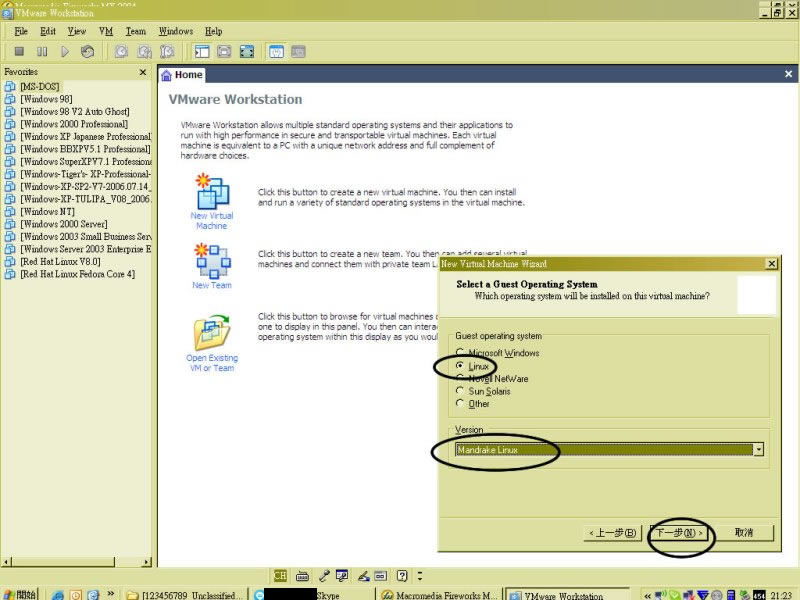Click the Quick Switch toolbar icon
800x600 pixels.
click(224, 52)
